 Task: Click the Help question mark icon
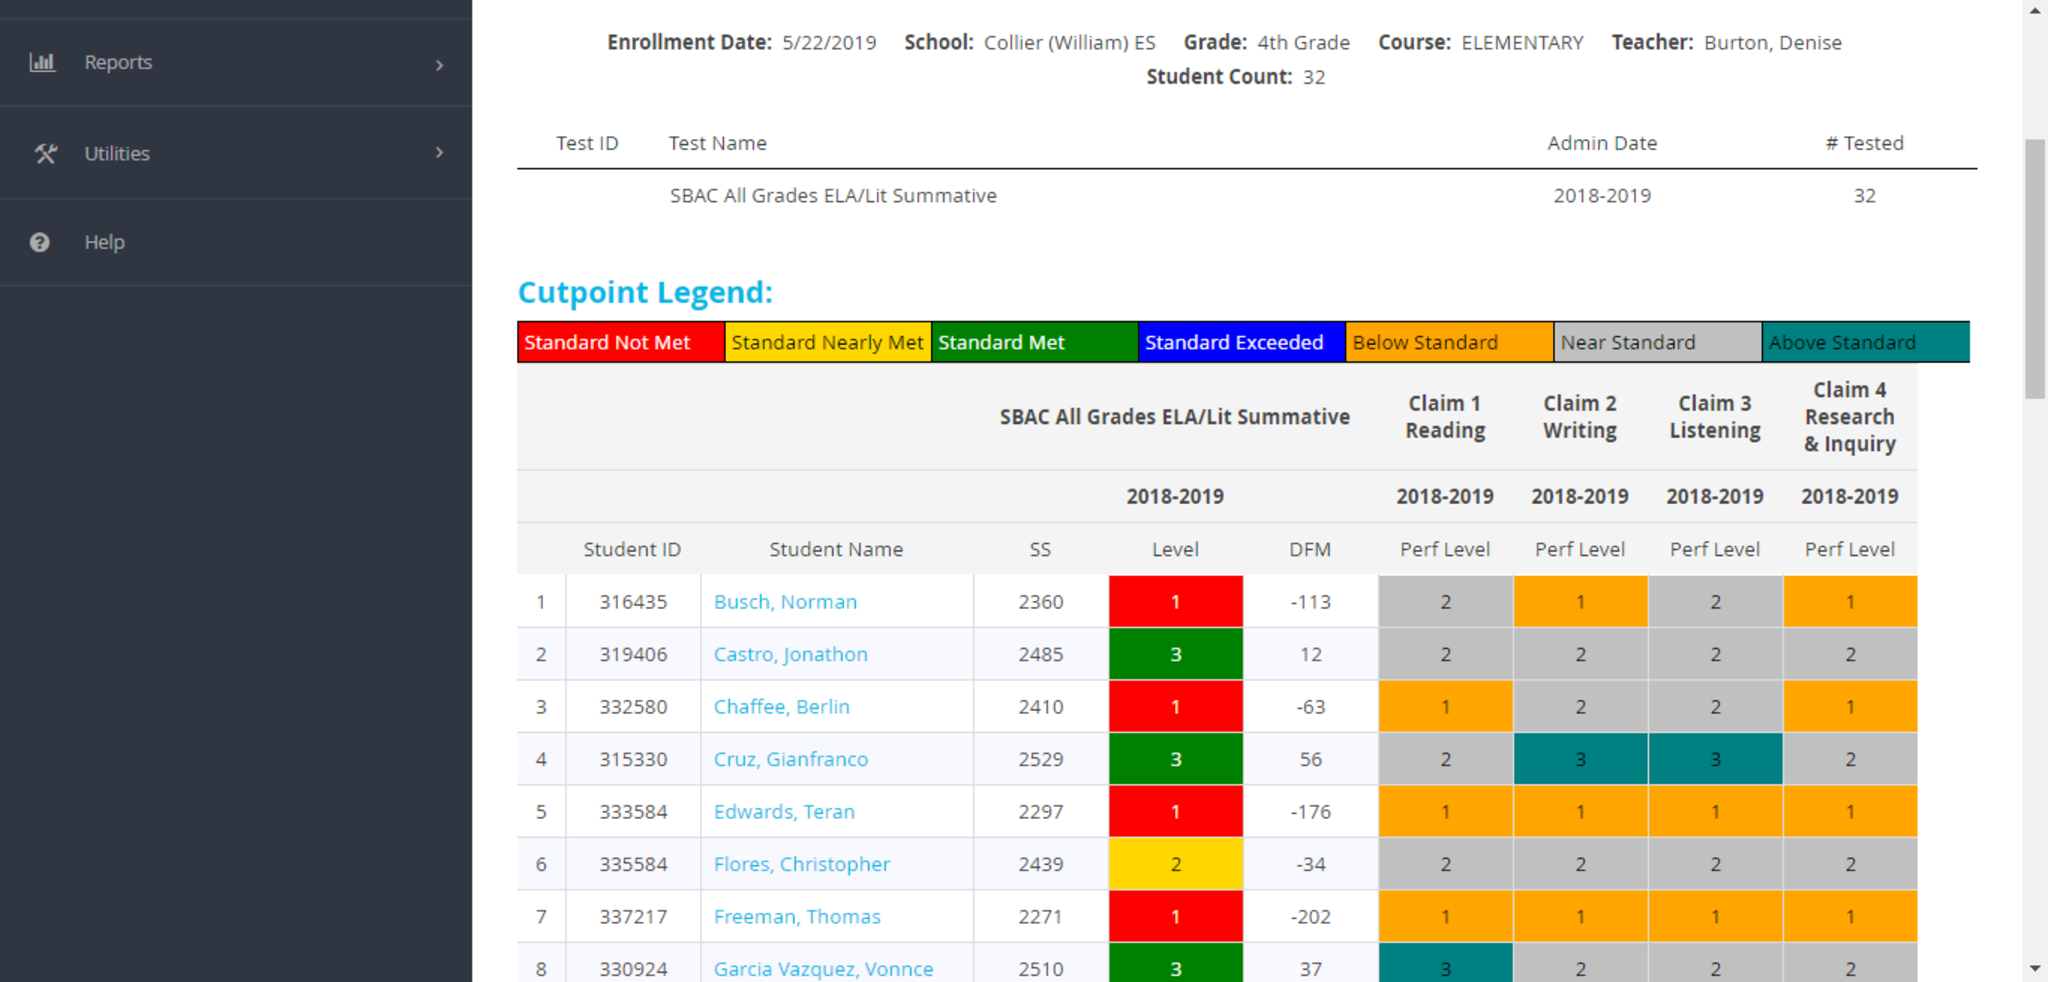click(x=40, y=242)
